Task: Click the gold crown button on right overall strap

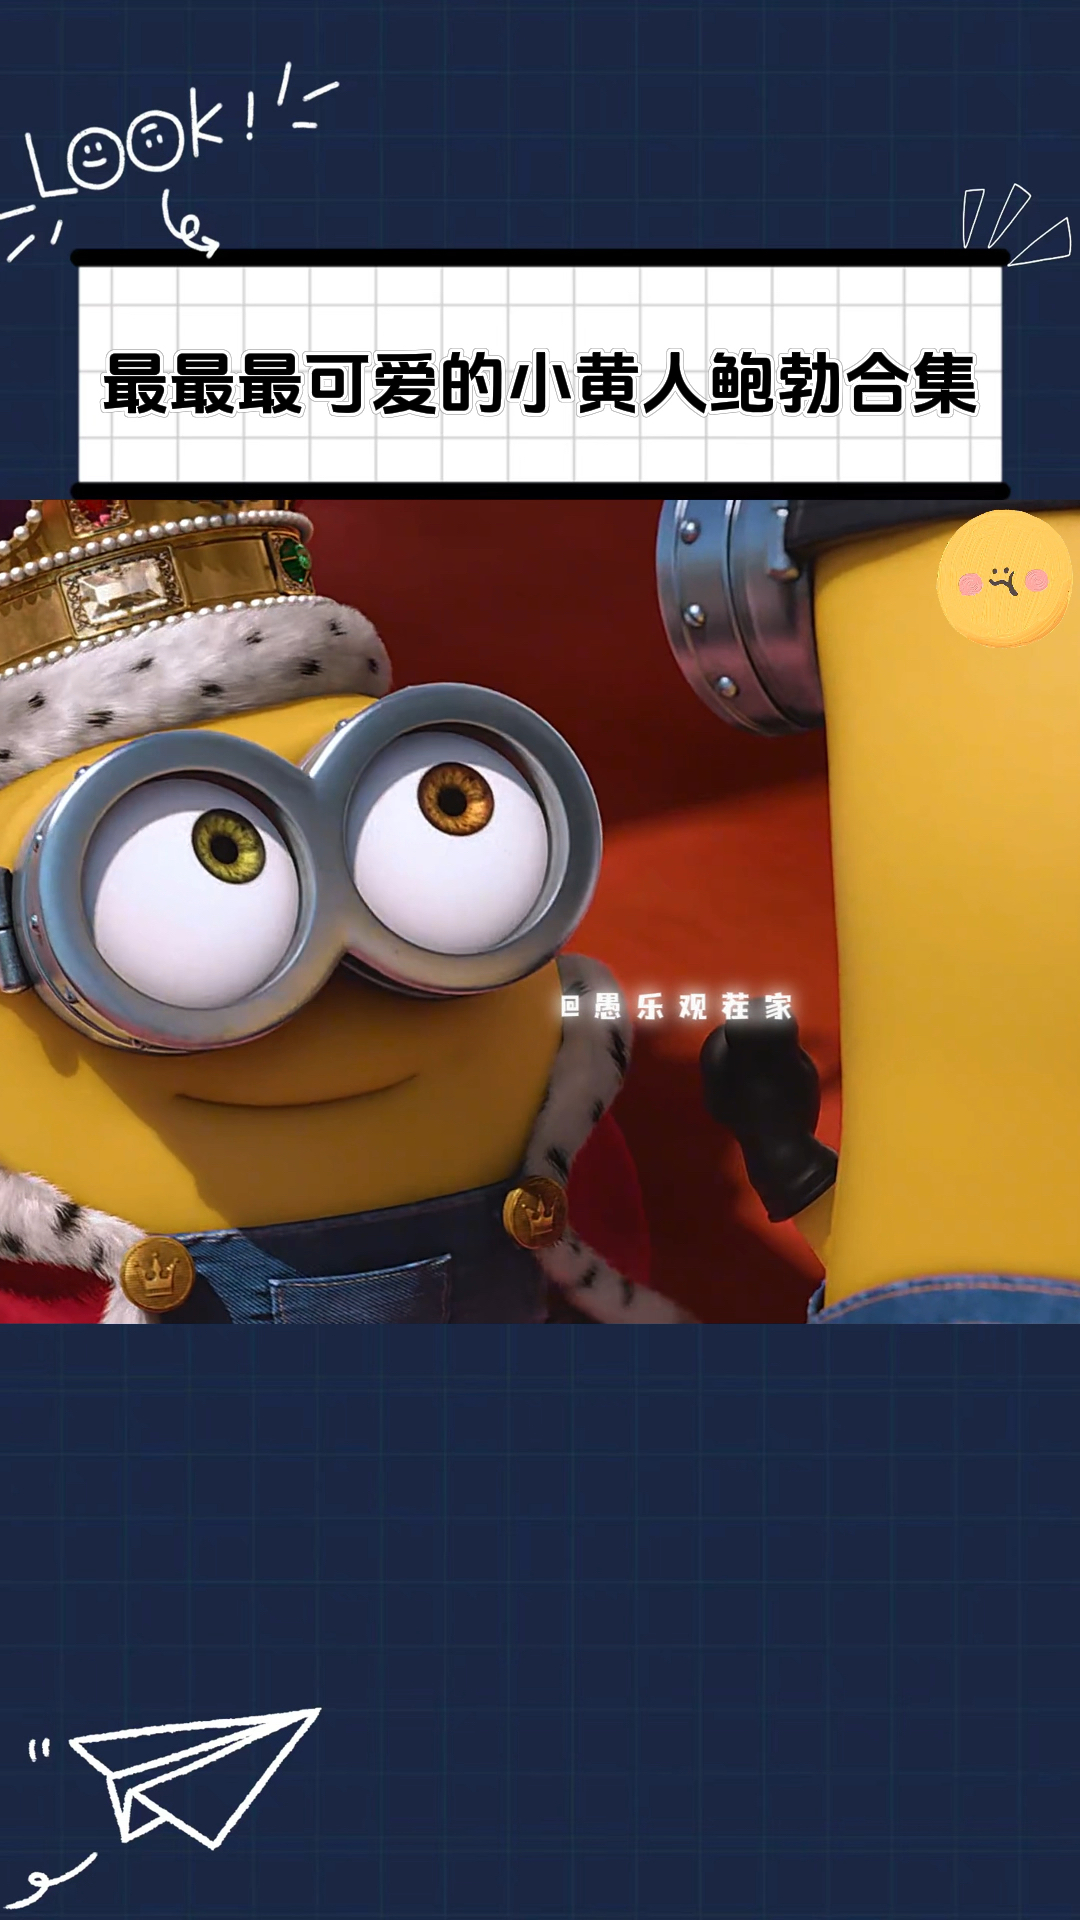Action: pyautogui.click(x=536, y=1211)
